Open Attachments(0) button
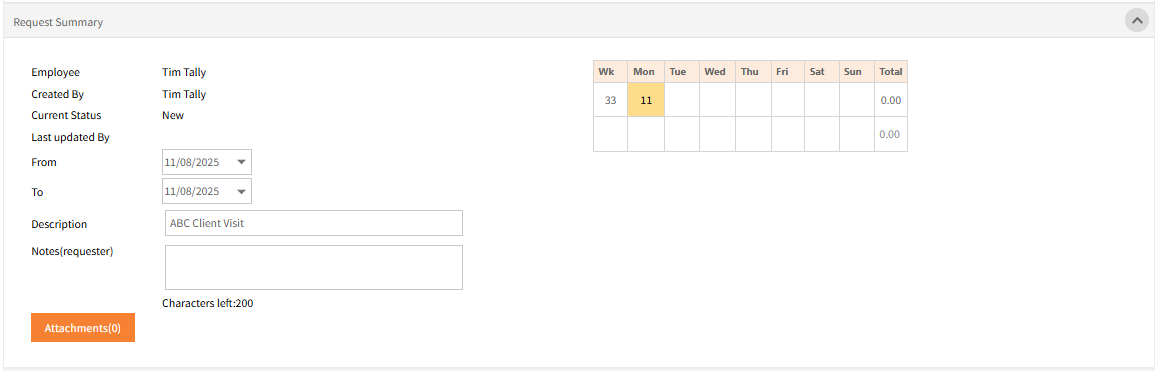The image size is (1158, 371). (83, 327)
